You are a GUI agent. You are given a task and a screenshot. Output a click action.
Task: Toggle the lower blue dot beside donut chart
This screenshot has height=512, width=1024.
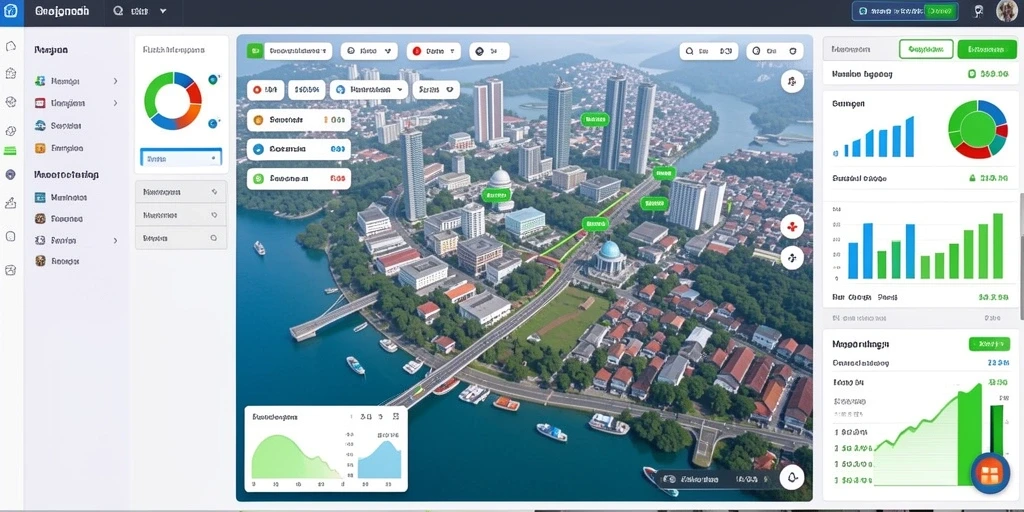[213, 123]
